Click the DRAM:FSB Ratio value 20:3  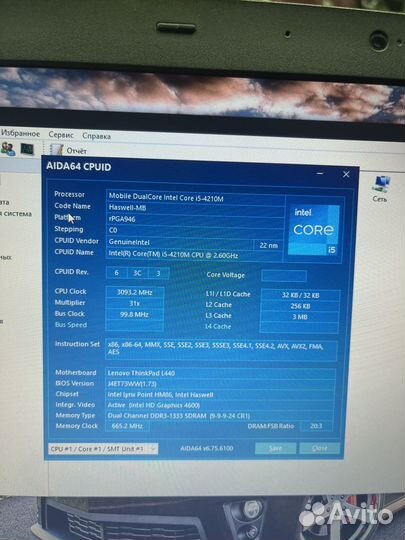tap(316, 426)
